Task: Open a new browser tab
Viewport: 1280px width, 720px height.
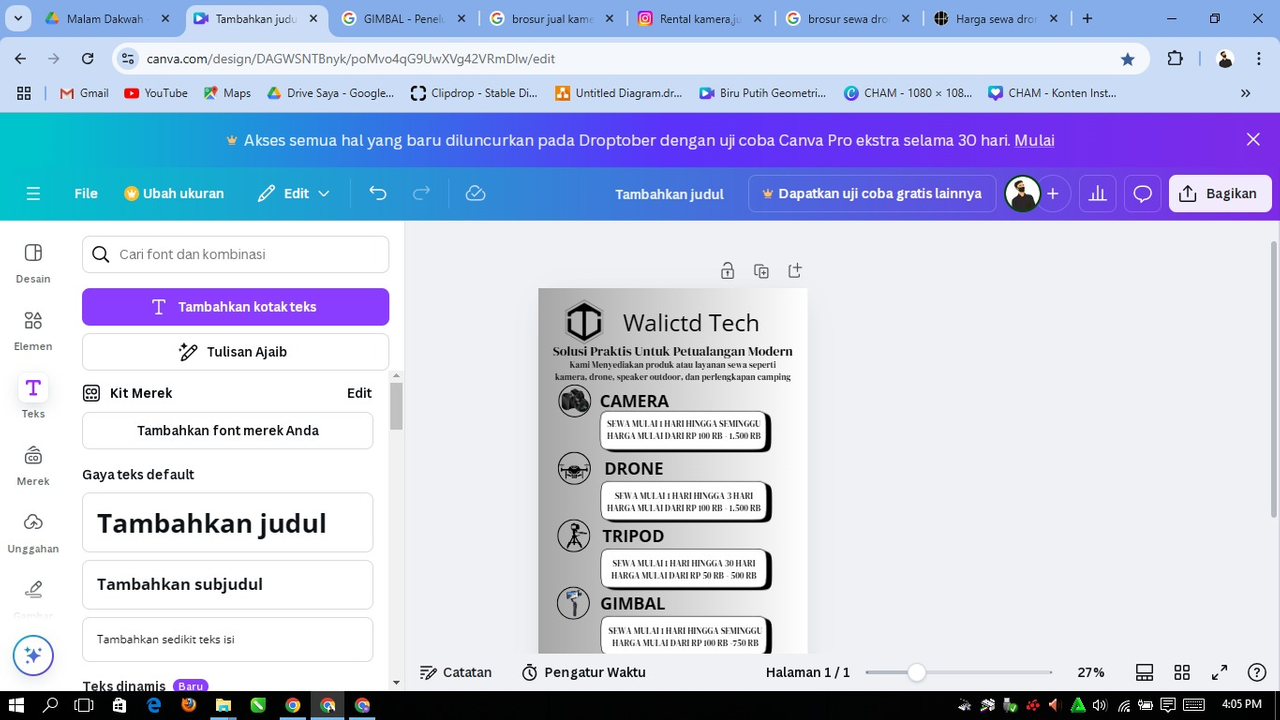Action: [1087, 18]
